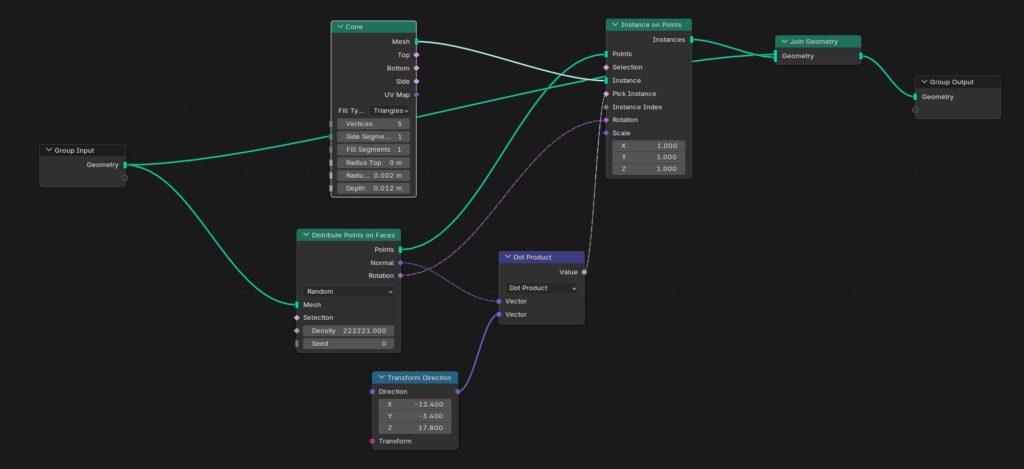Click the Direction Y -3.400 field

[x=415, y=416]
